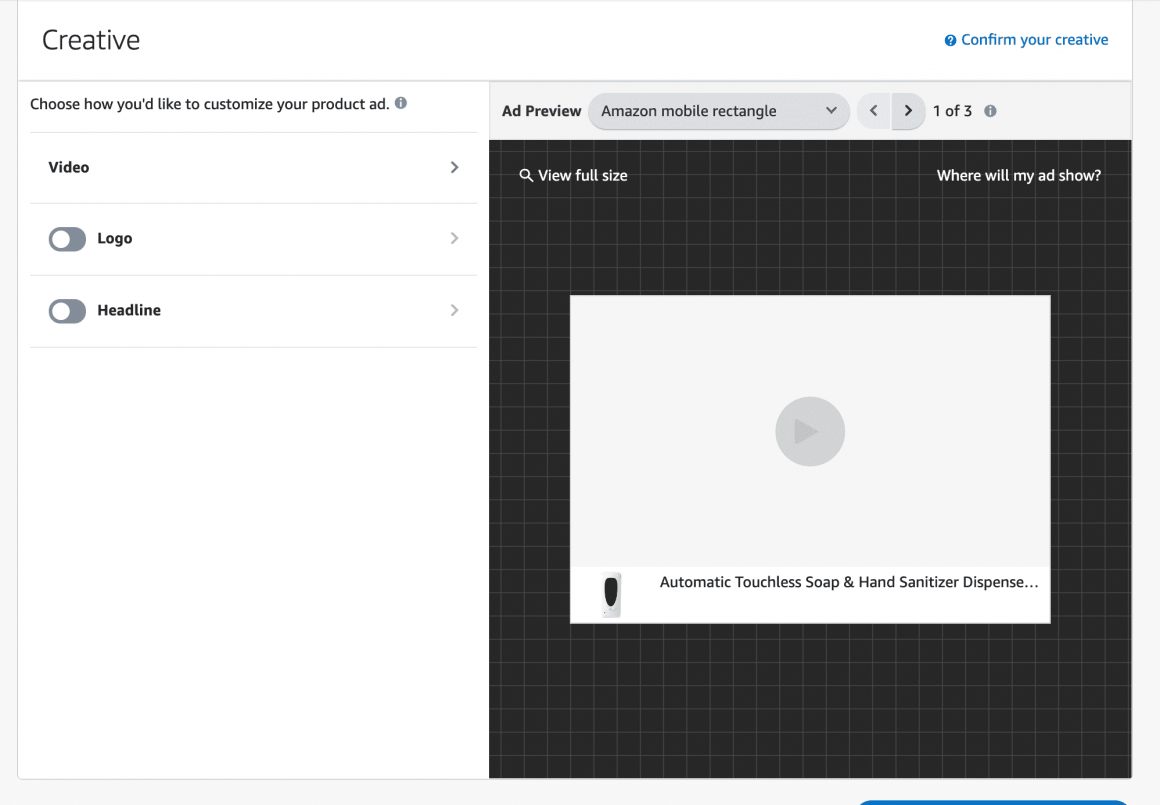
Task: Click the Automatic Touchless Soap product title
Action: click(x=849, y=582)
